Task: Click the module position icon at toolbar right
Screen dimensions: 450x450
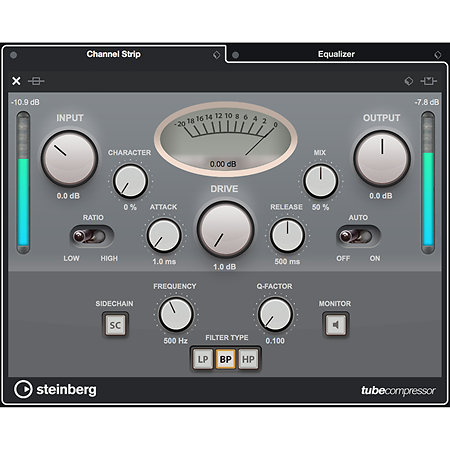Action: coord(428,81)
